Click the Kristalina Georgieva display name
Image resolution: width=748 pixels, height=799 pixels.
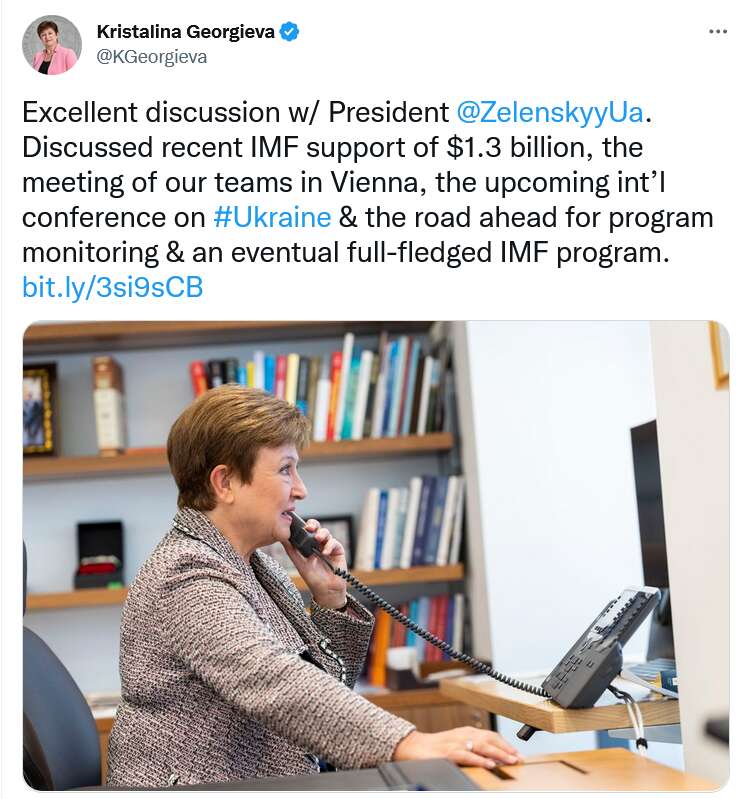pyautogui.click(x=186, y=32)
